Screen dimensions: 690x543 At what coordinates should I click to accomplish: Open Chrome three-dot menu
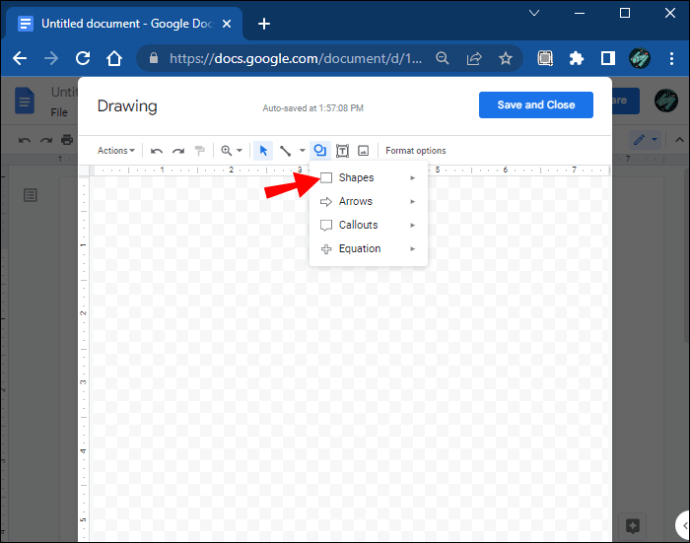click(x=672, y=58)
